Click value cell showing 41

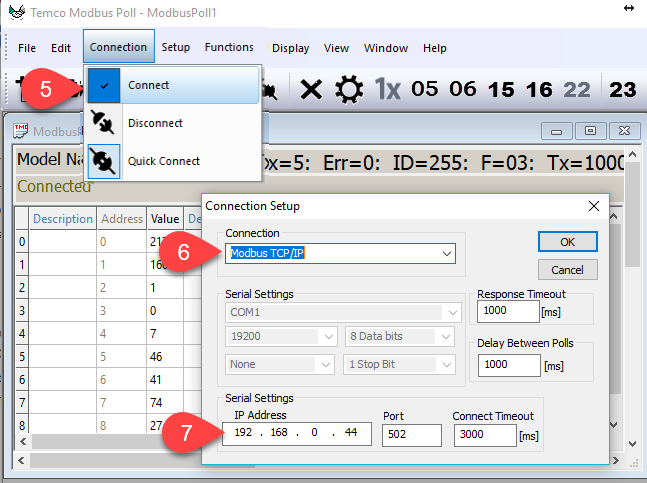point(165,379)
